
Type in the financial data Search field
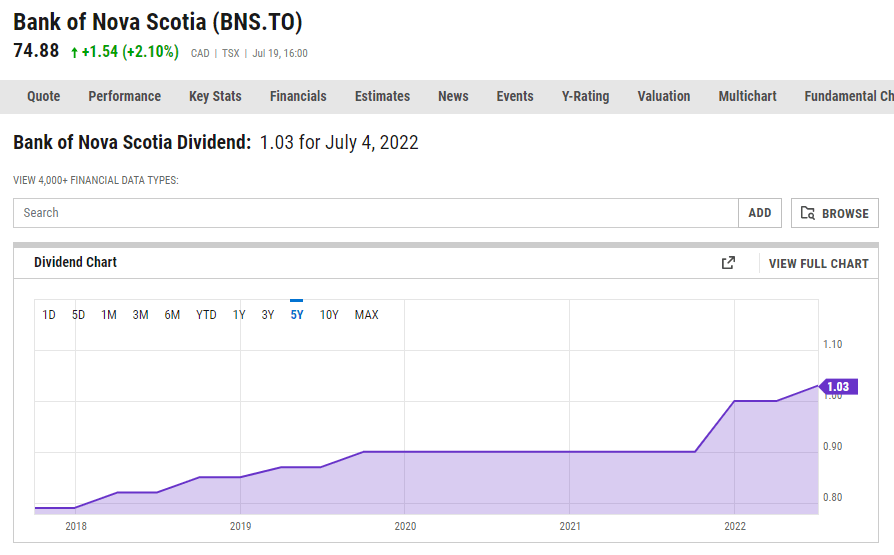click(x=376, y=213)
